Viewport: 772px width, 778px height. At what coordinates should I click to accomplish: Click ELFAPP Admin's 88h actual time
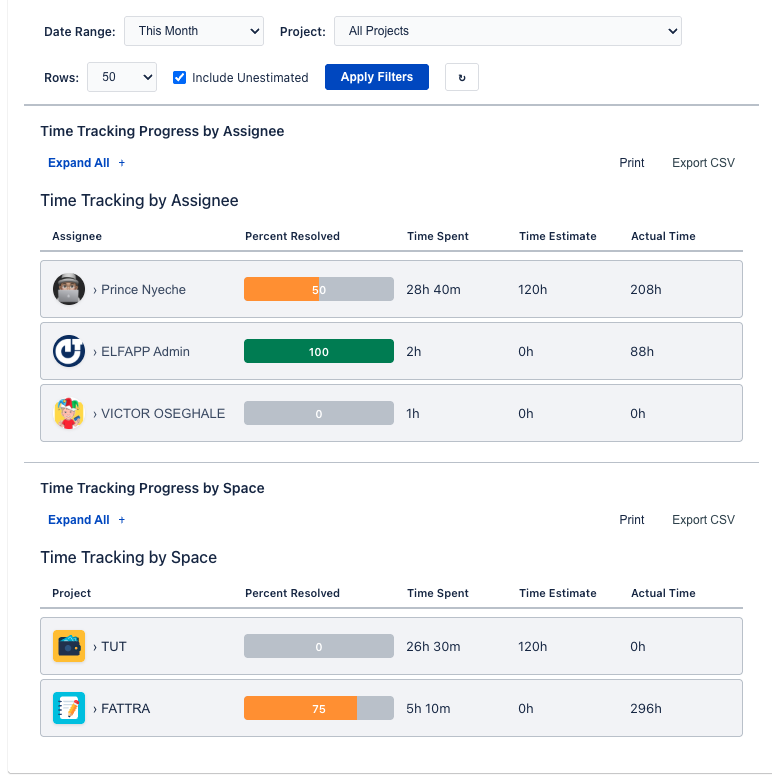pyautogui.click(x=642, y=352)
